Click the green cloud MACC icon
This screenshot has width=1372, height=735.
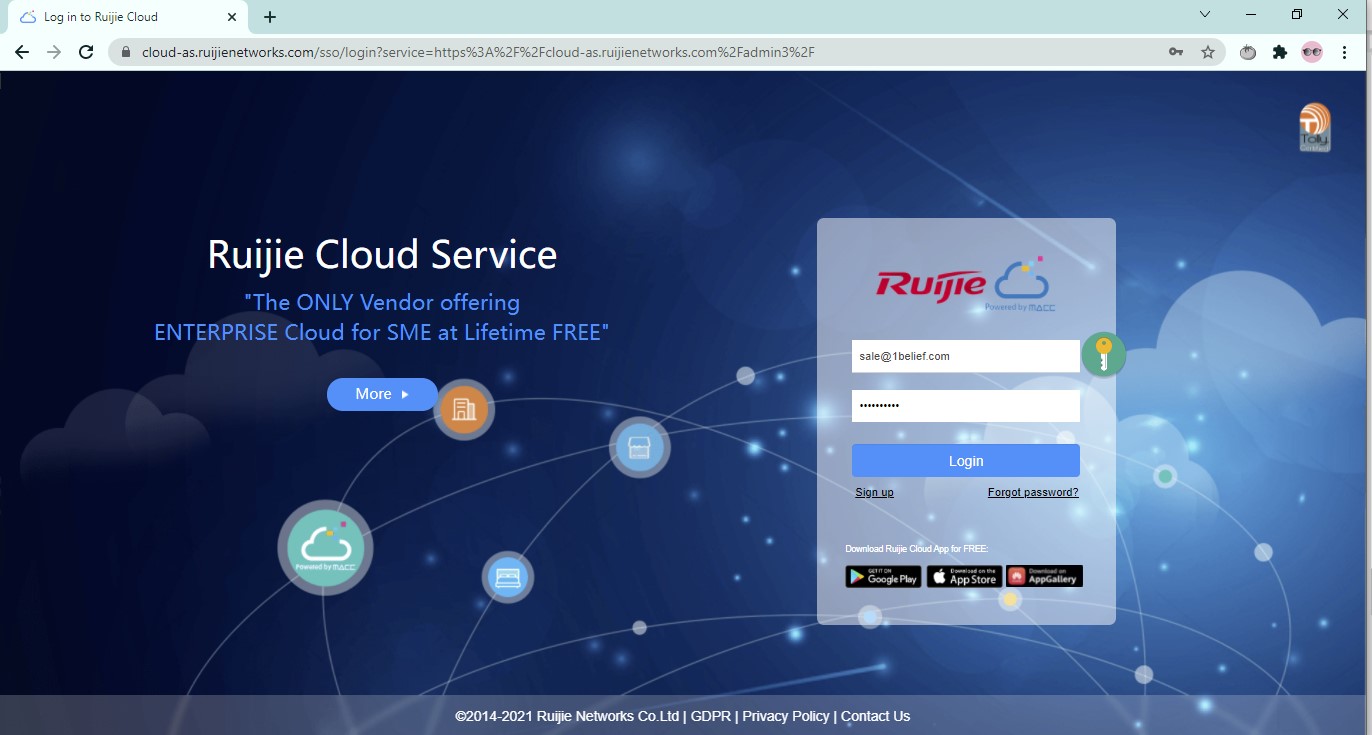(x=325, y=548)
